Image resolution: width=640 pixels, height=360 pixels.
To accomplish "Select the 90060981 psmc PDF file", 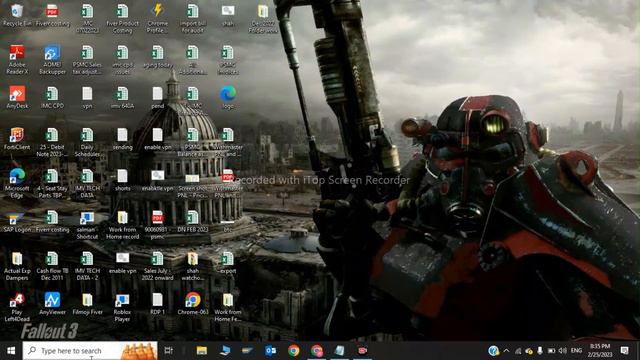I will (x=158, y=224).
